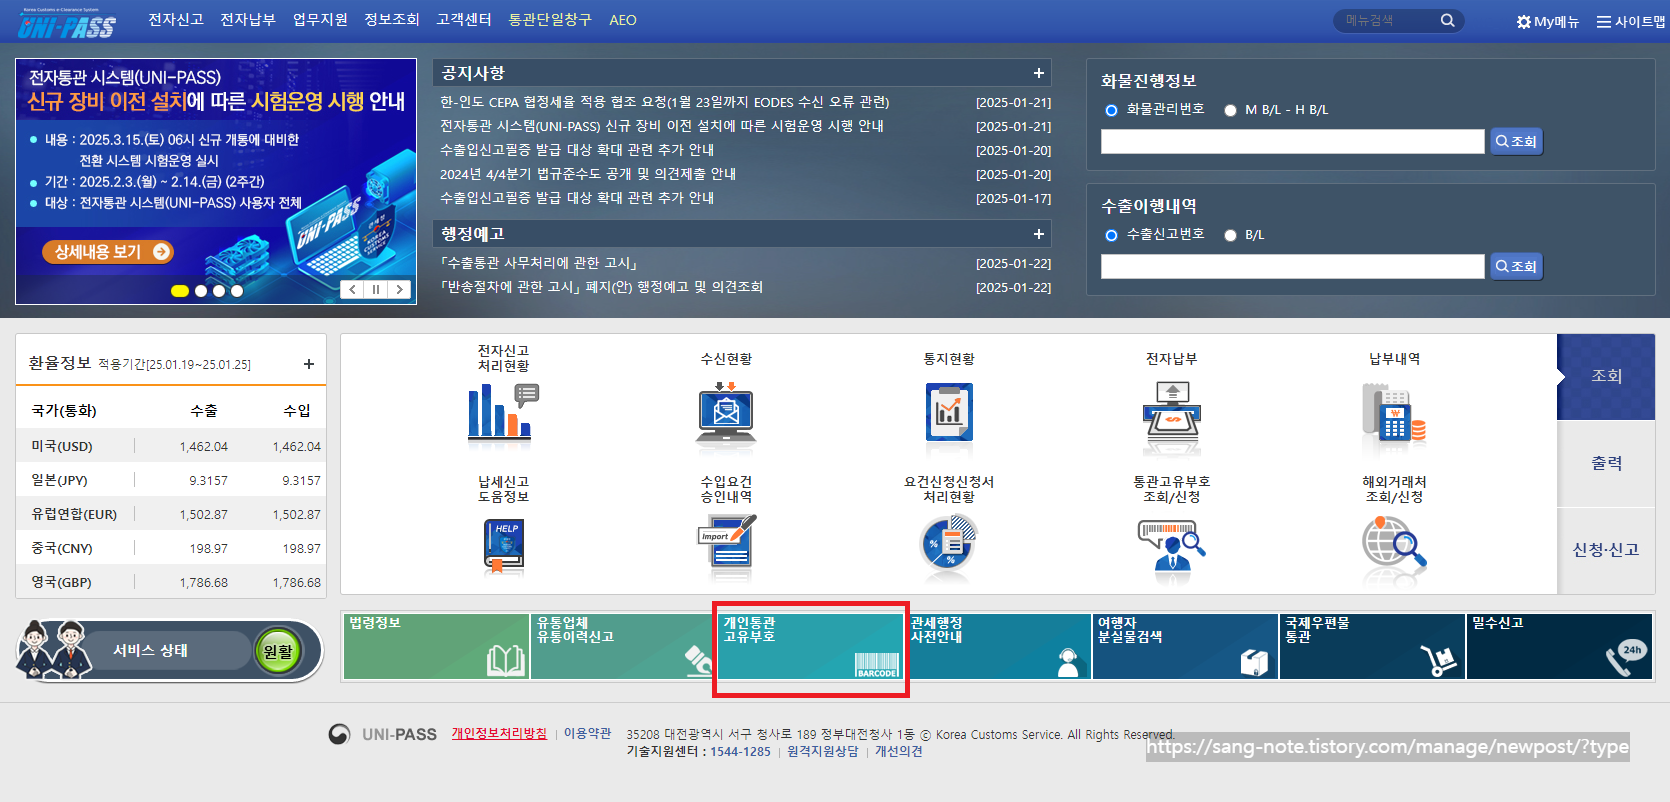Select the third banner indicator dot
This screenshot has height=802, width=1670.
click(x=219, y=291)
